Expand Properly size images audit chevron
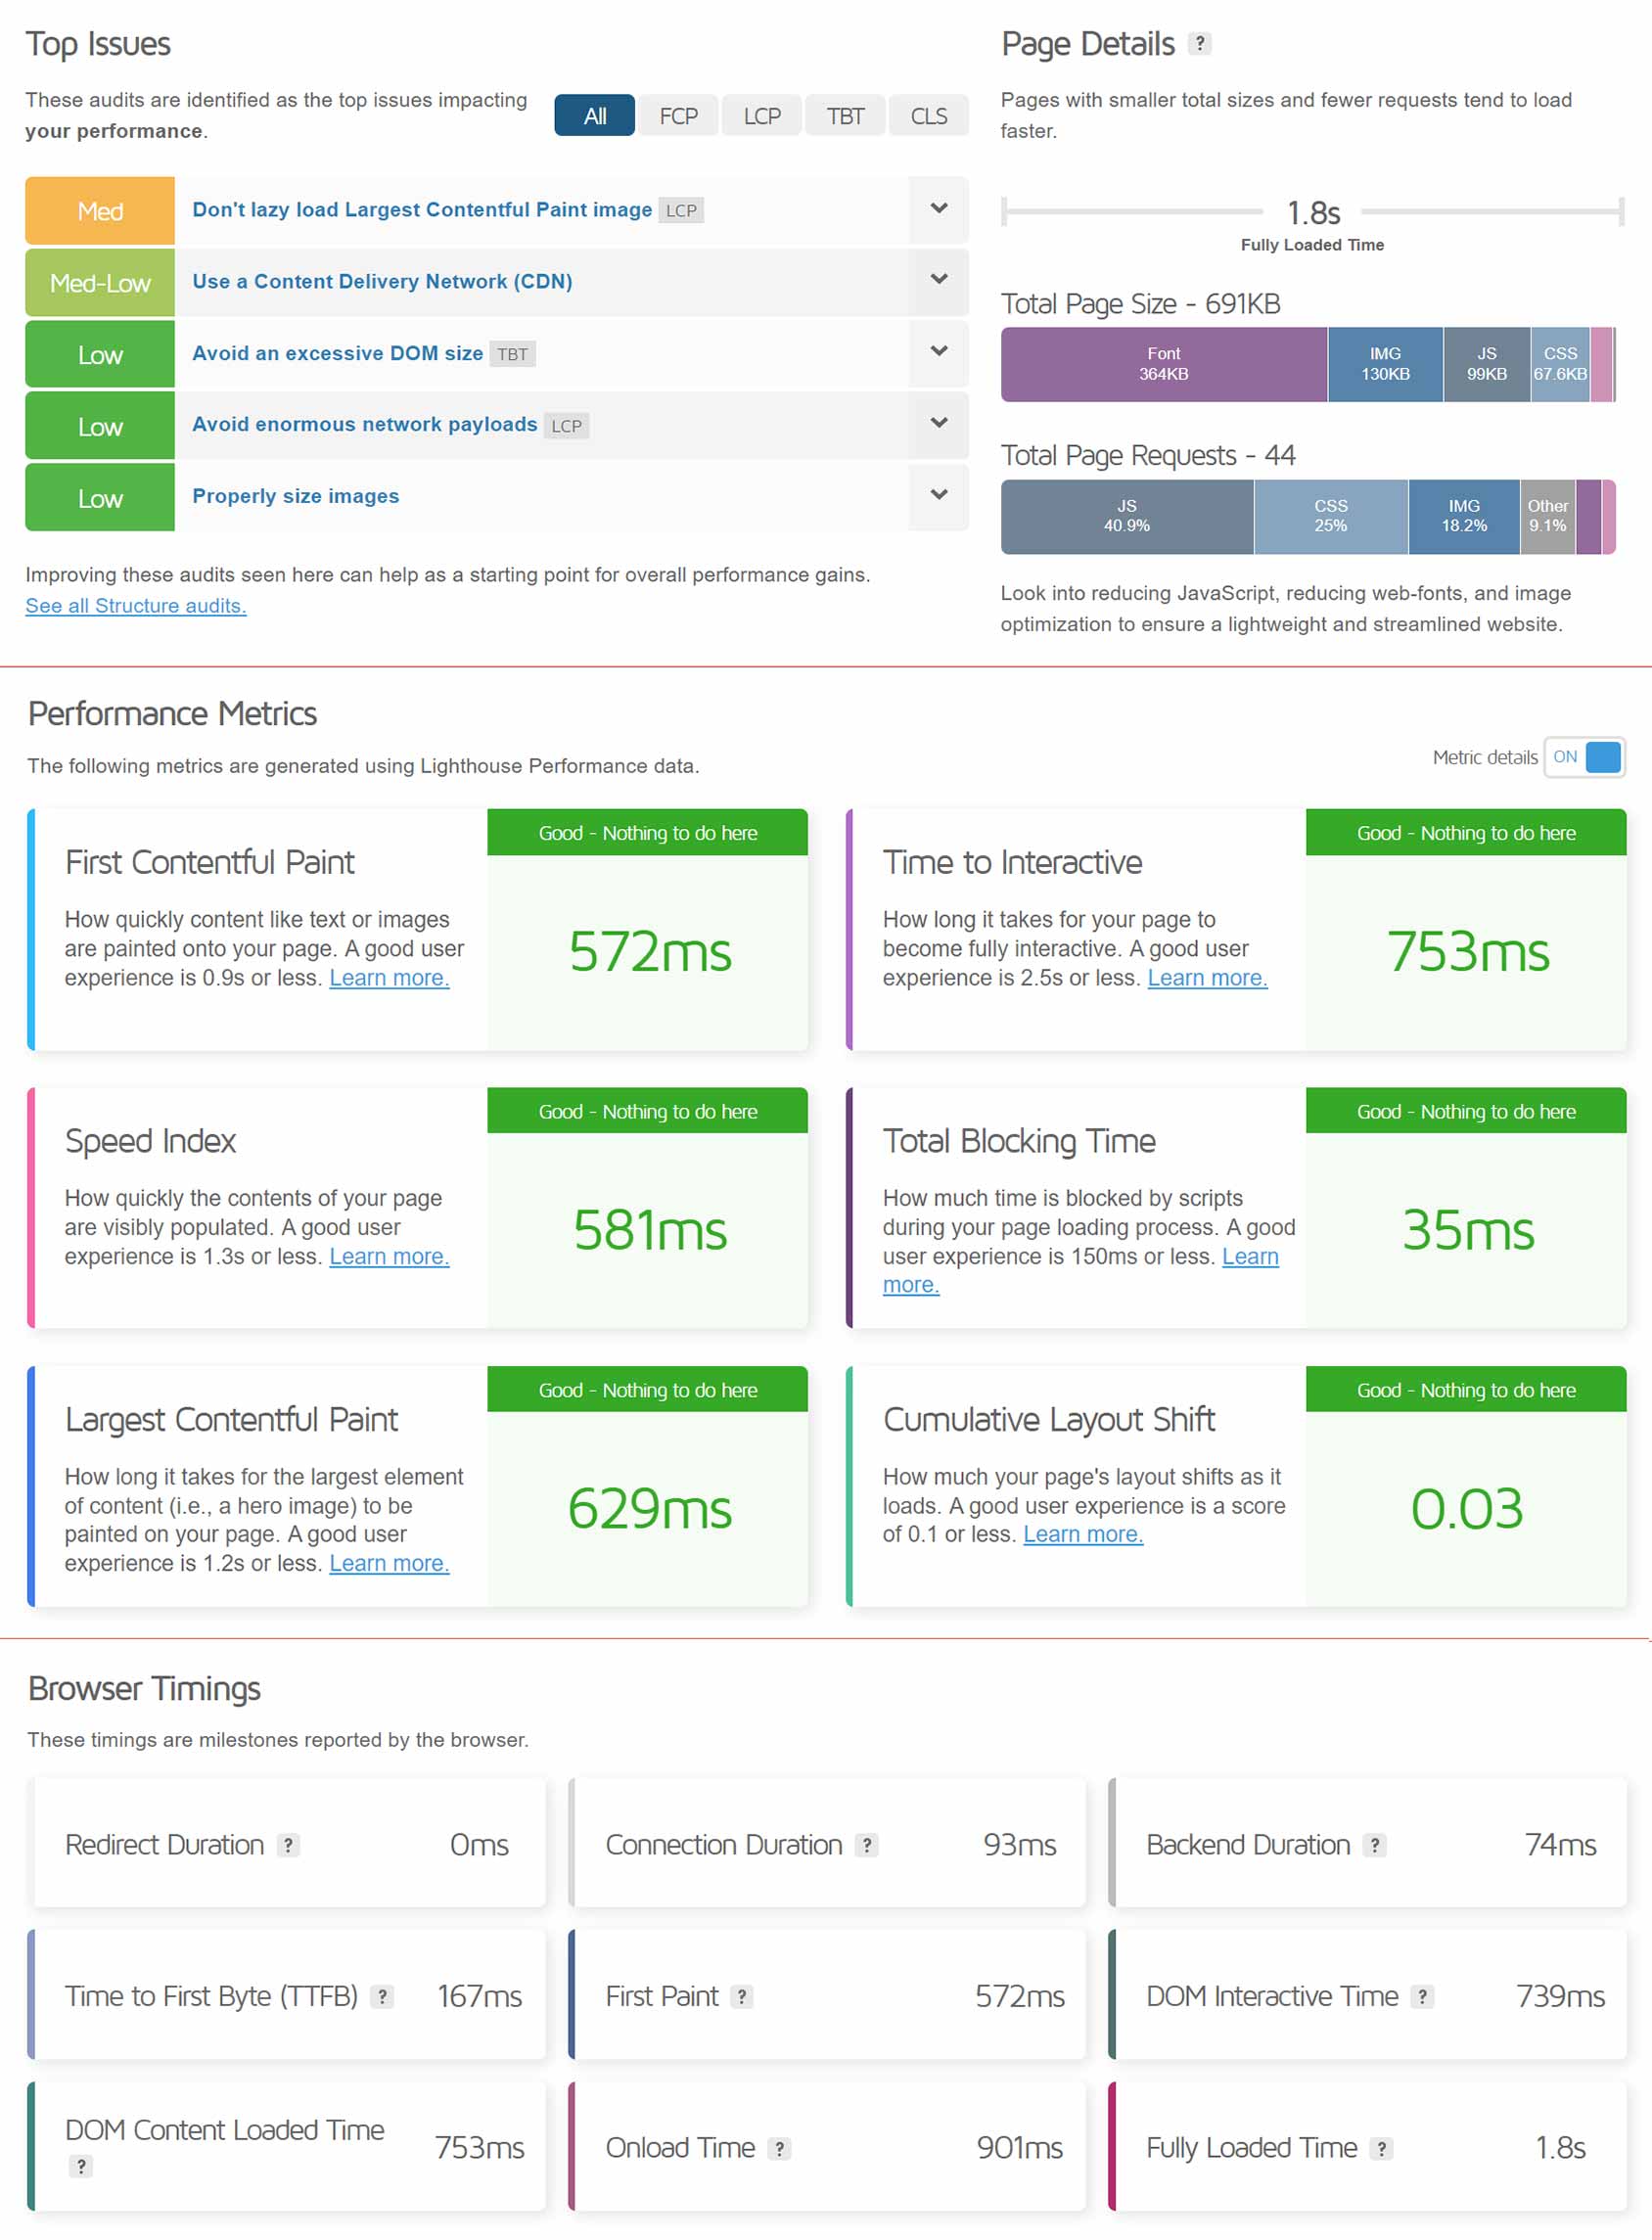Screen dimensions: 1652x2240 pyautogui.click(x=938, y=495)
